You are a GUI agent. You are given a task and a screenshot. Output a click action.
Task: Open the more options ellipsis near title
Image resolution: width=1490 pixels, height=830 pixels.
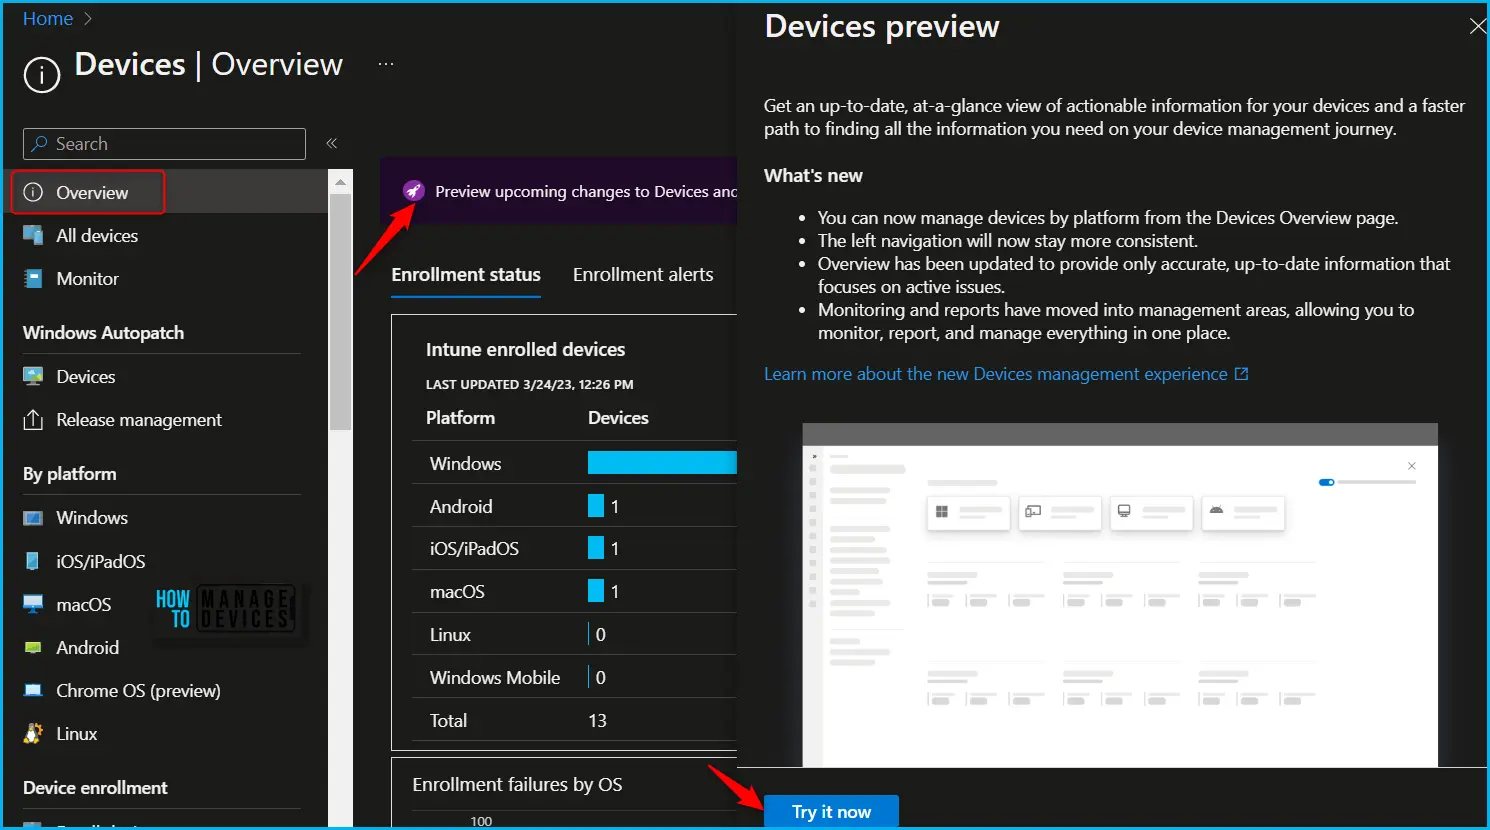coord(386,64)
